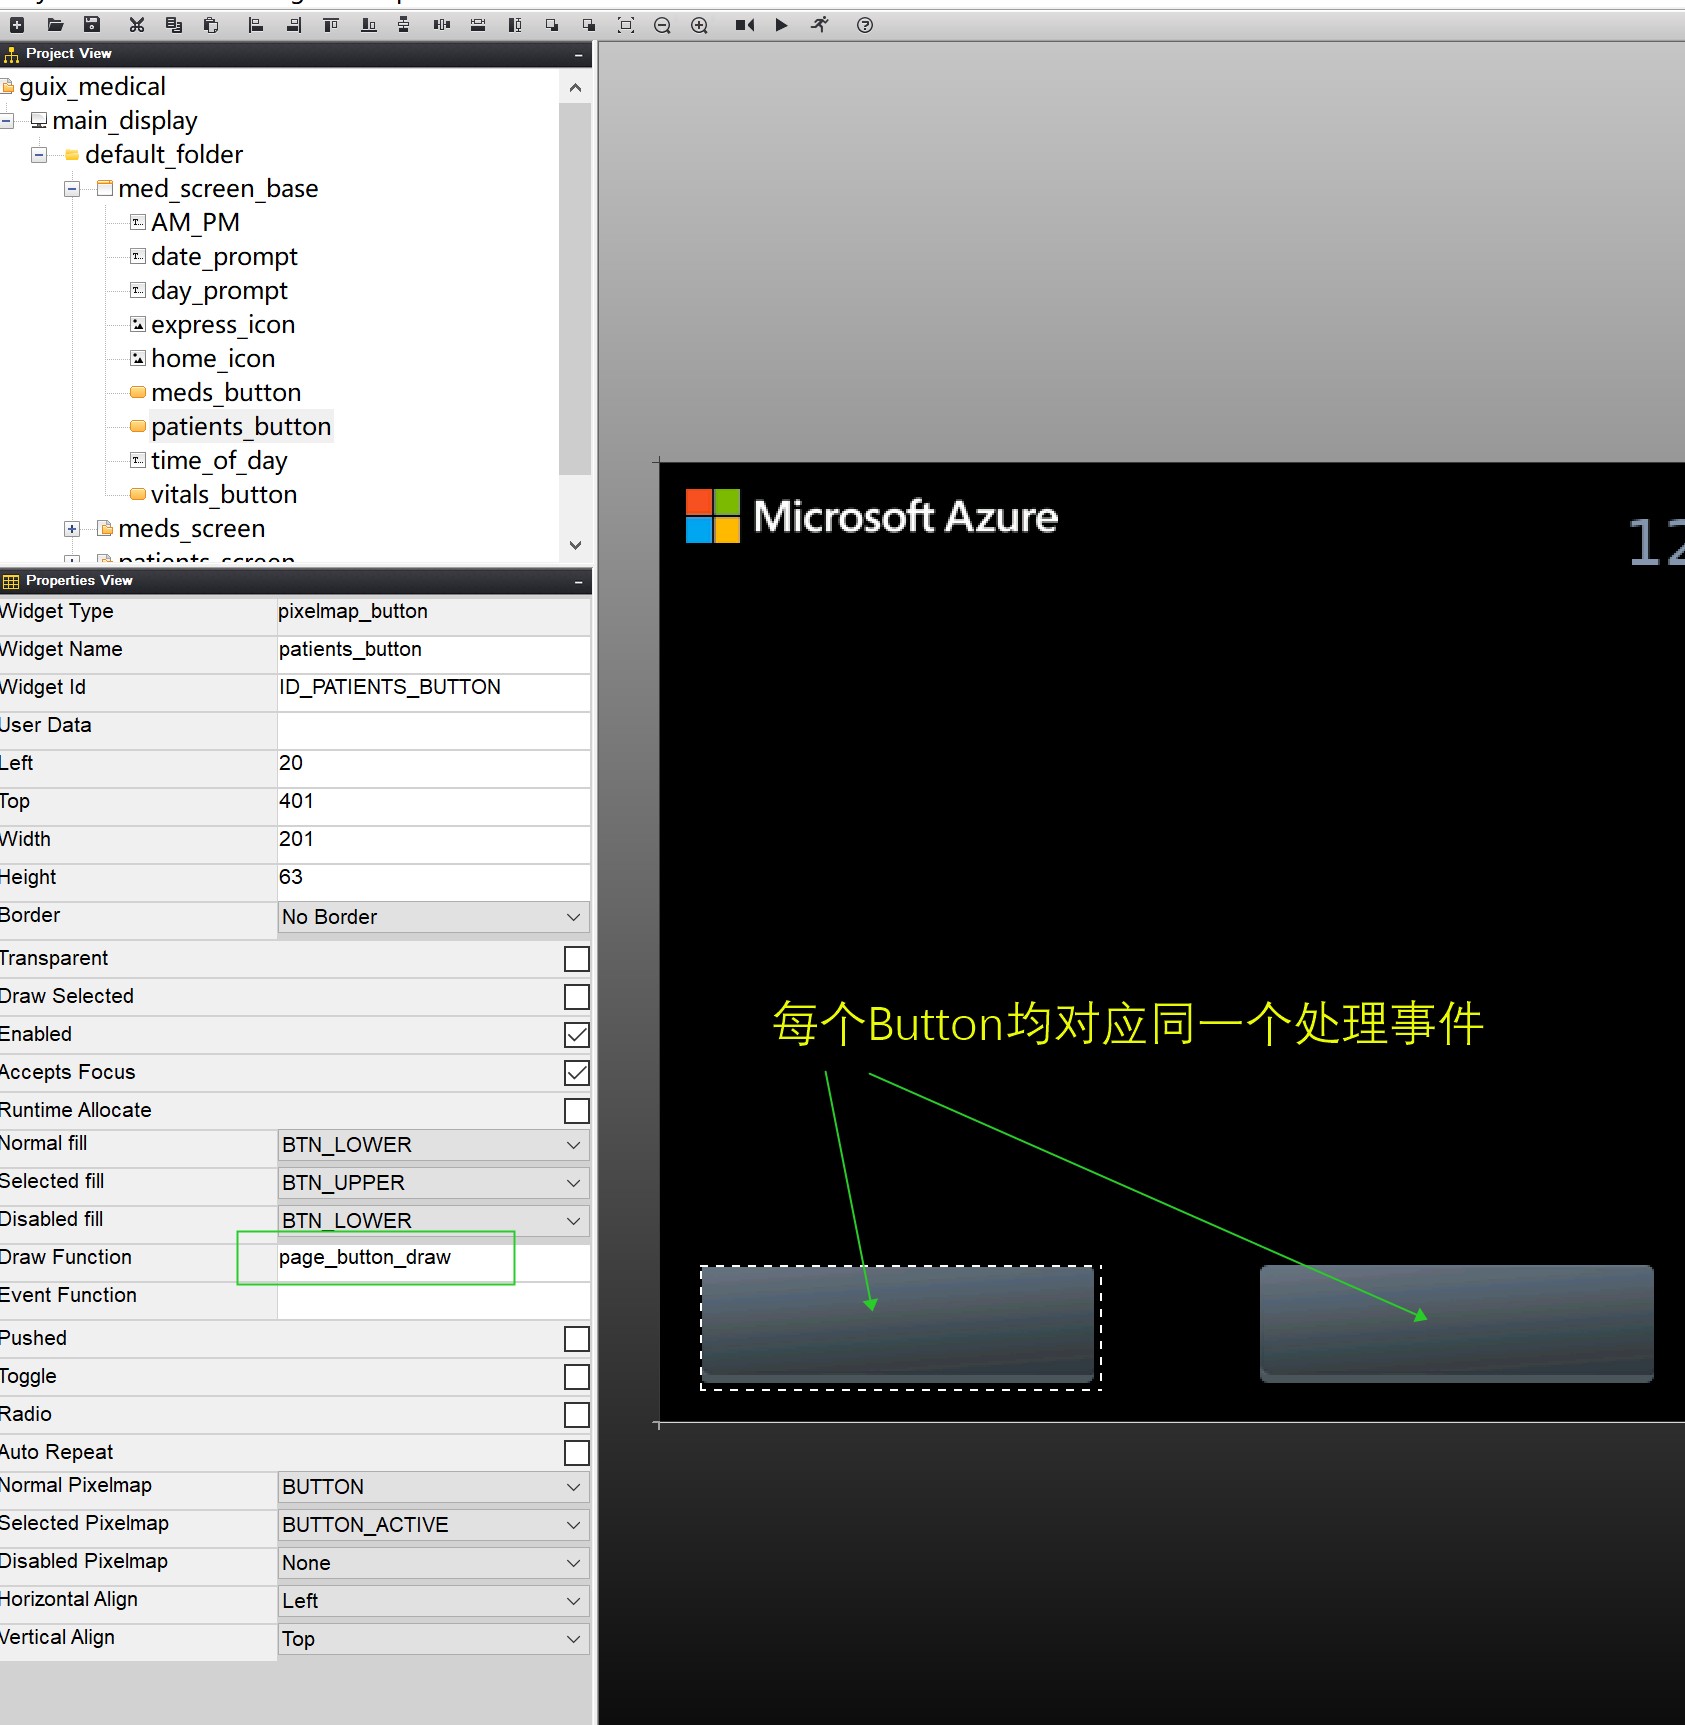Align selected widgets left
Screen dimensions: 1685x1725
pyautogui.click(x=256, y=25)
